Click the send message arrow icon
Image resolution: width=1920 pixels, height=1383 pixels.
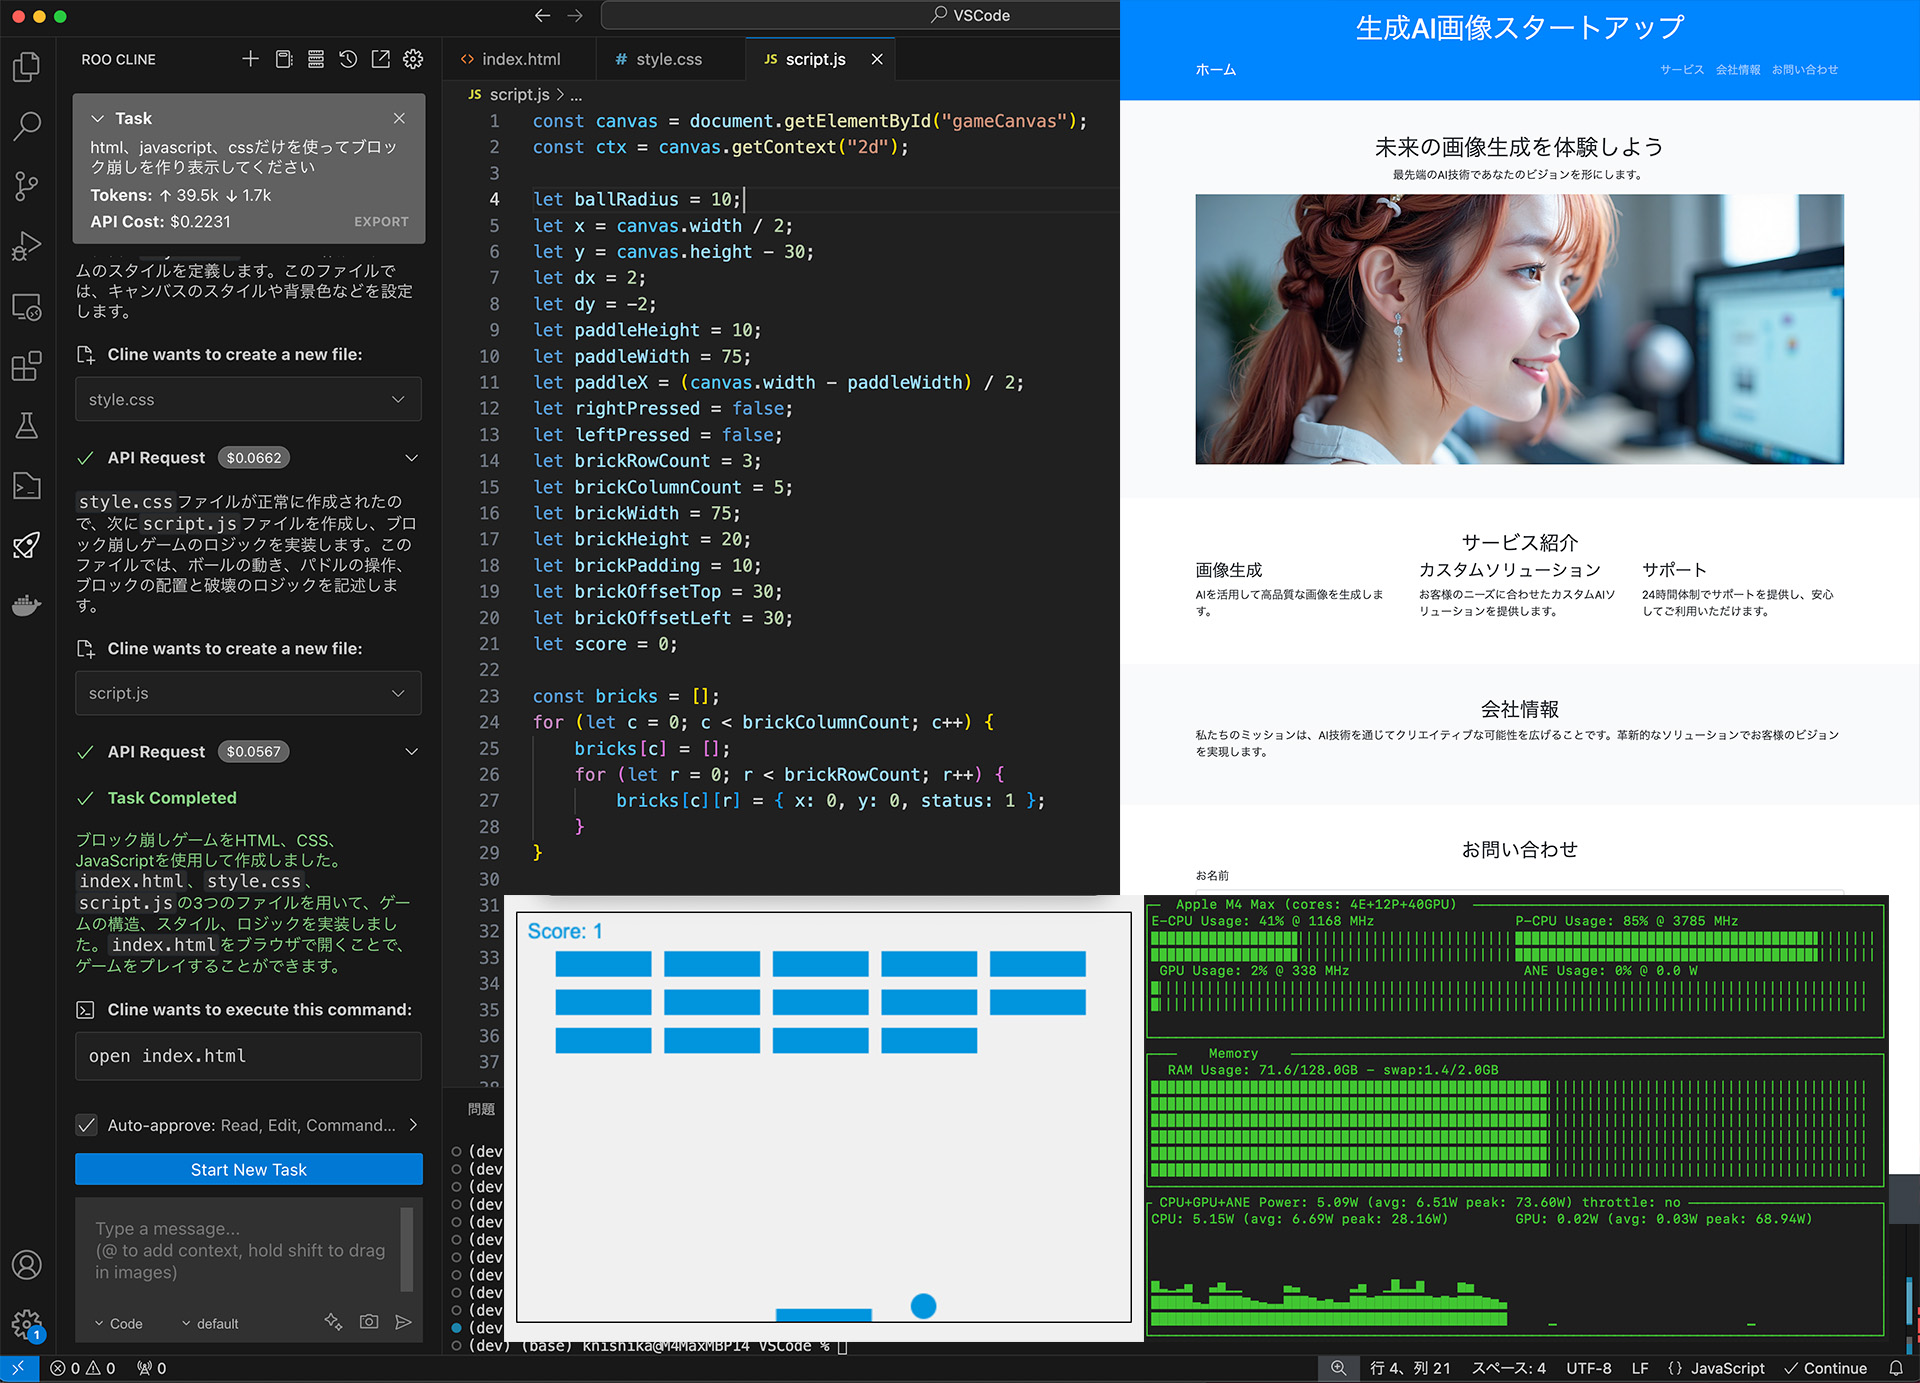tap(403, 1322)
